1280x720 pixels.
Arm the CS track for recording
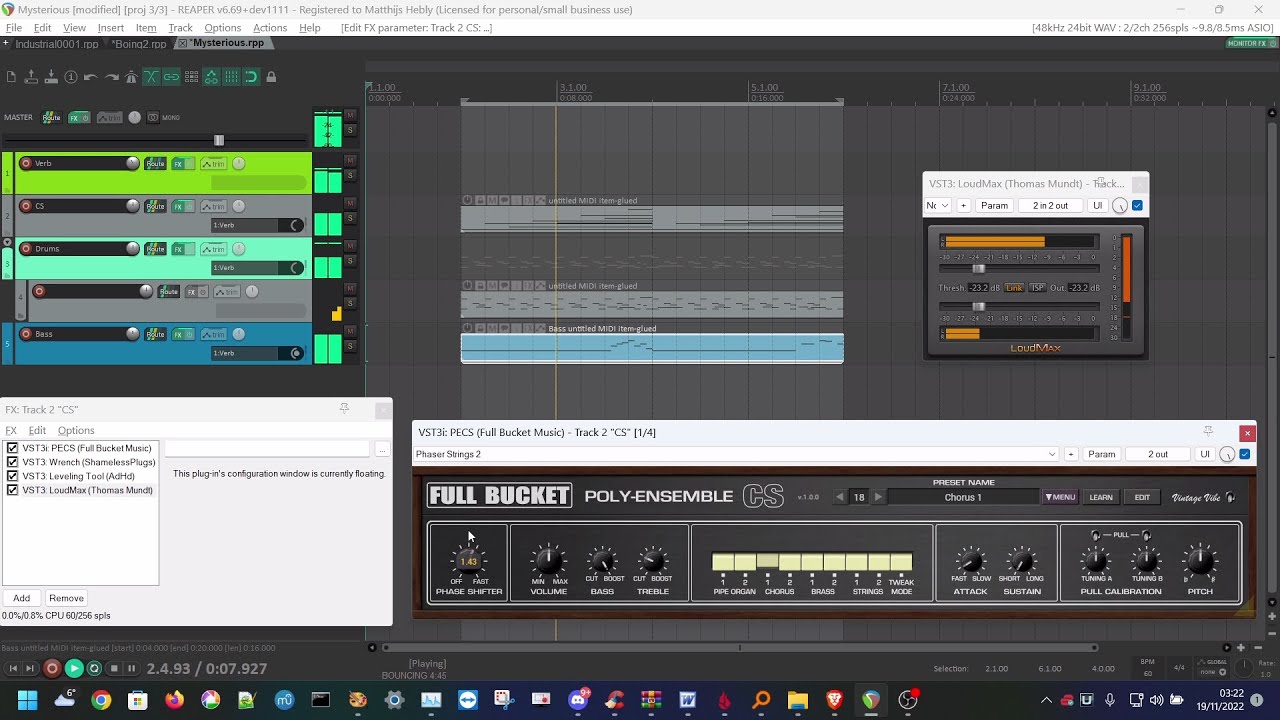point(26,206)
